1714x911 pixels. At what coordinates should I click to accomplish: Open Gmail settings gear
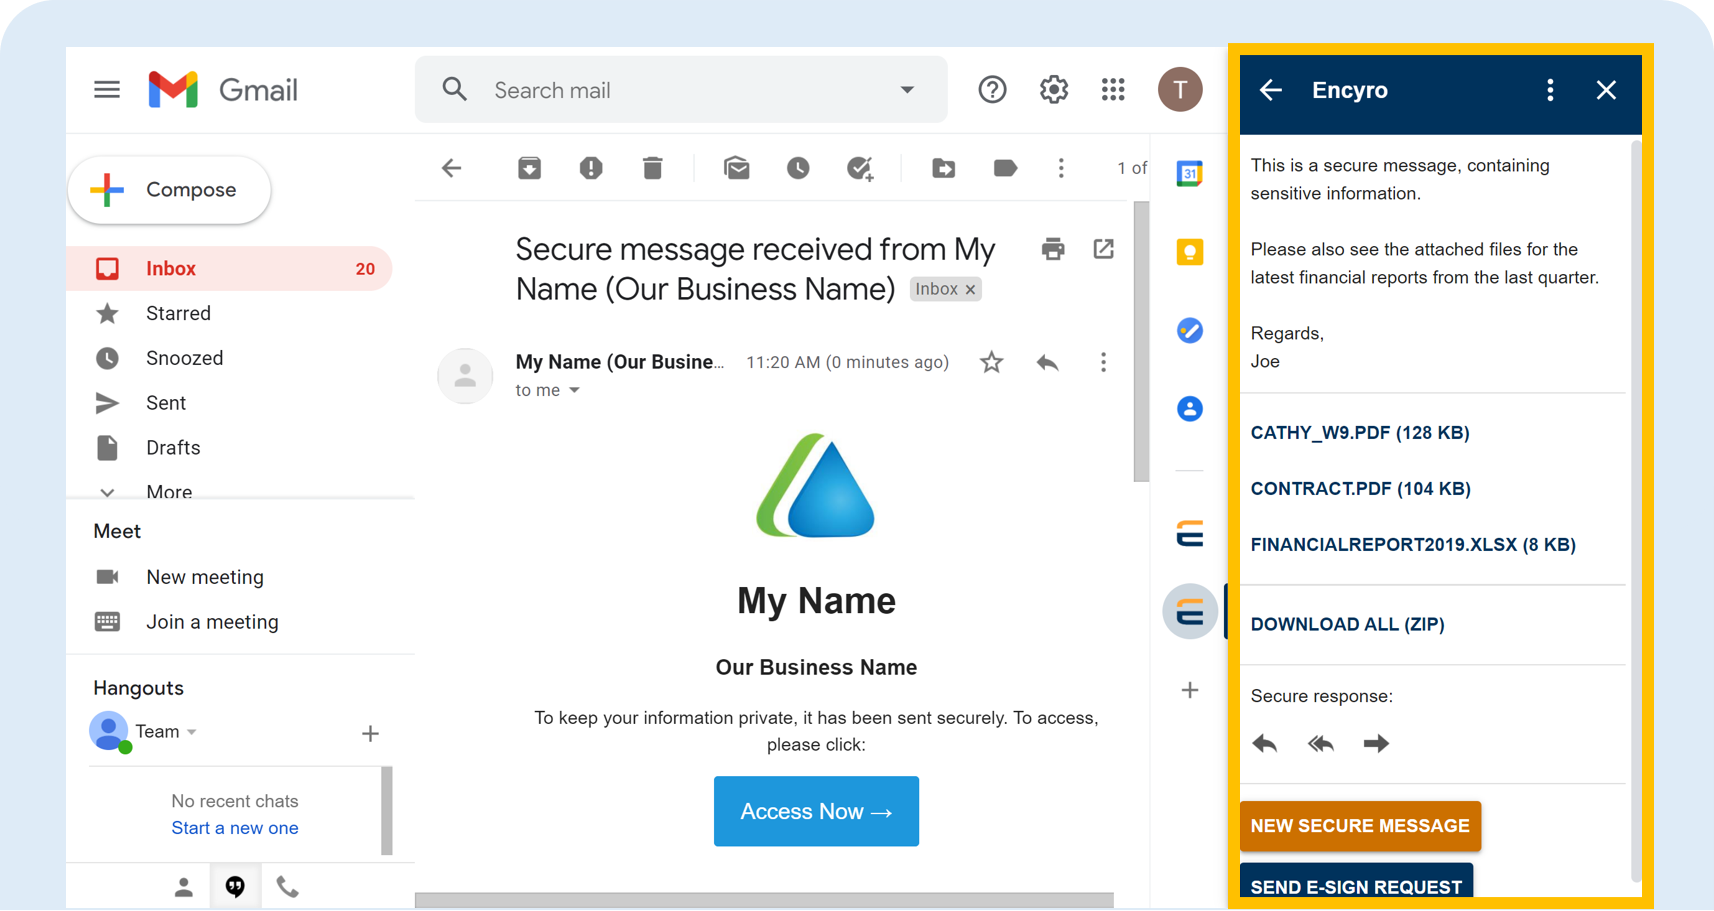(x=1053, y=90)
